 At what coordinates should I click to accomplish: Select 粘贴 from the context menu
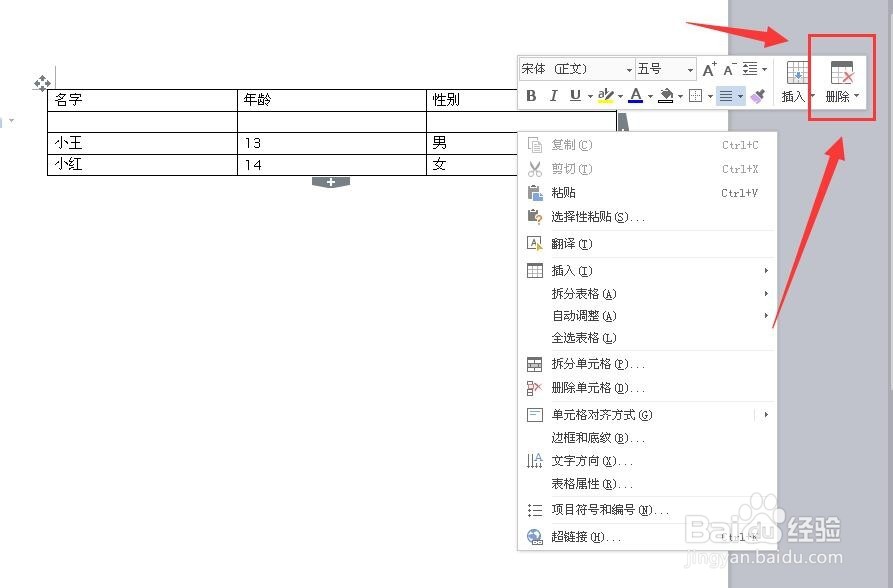[x=563, y=192]
